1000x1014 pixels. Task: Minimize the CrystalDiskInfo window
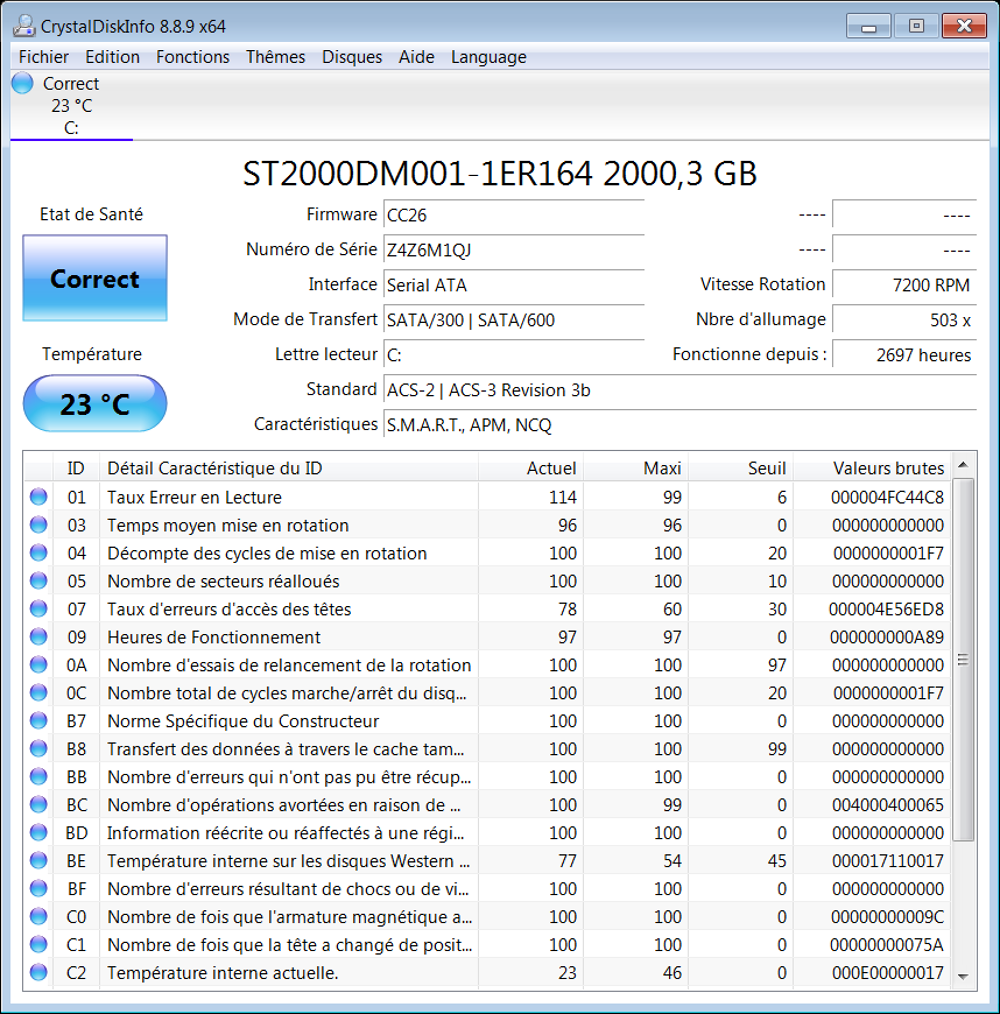coord(869,27)
